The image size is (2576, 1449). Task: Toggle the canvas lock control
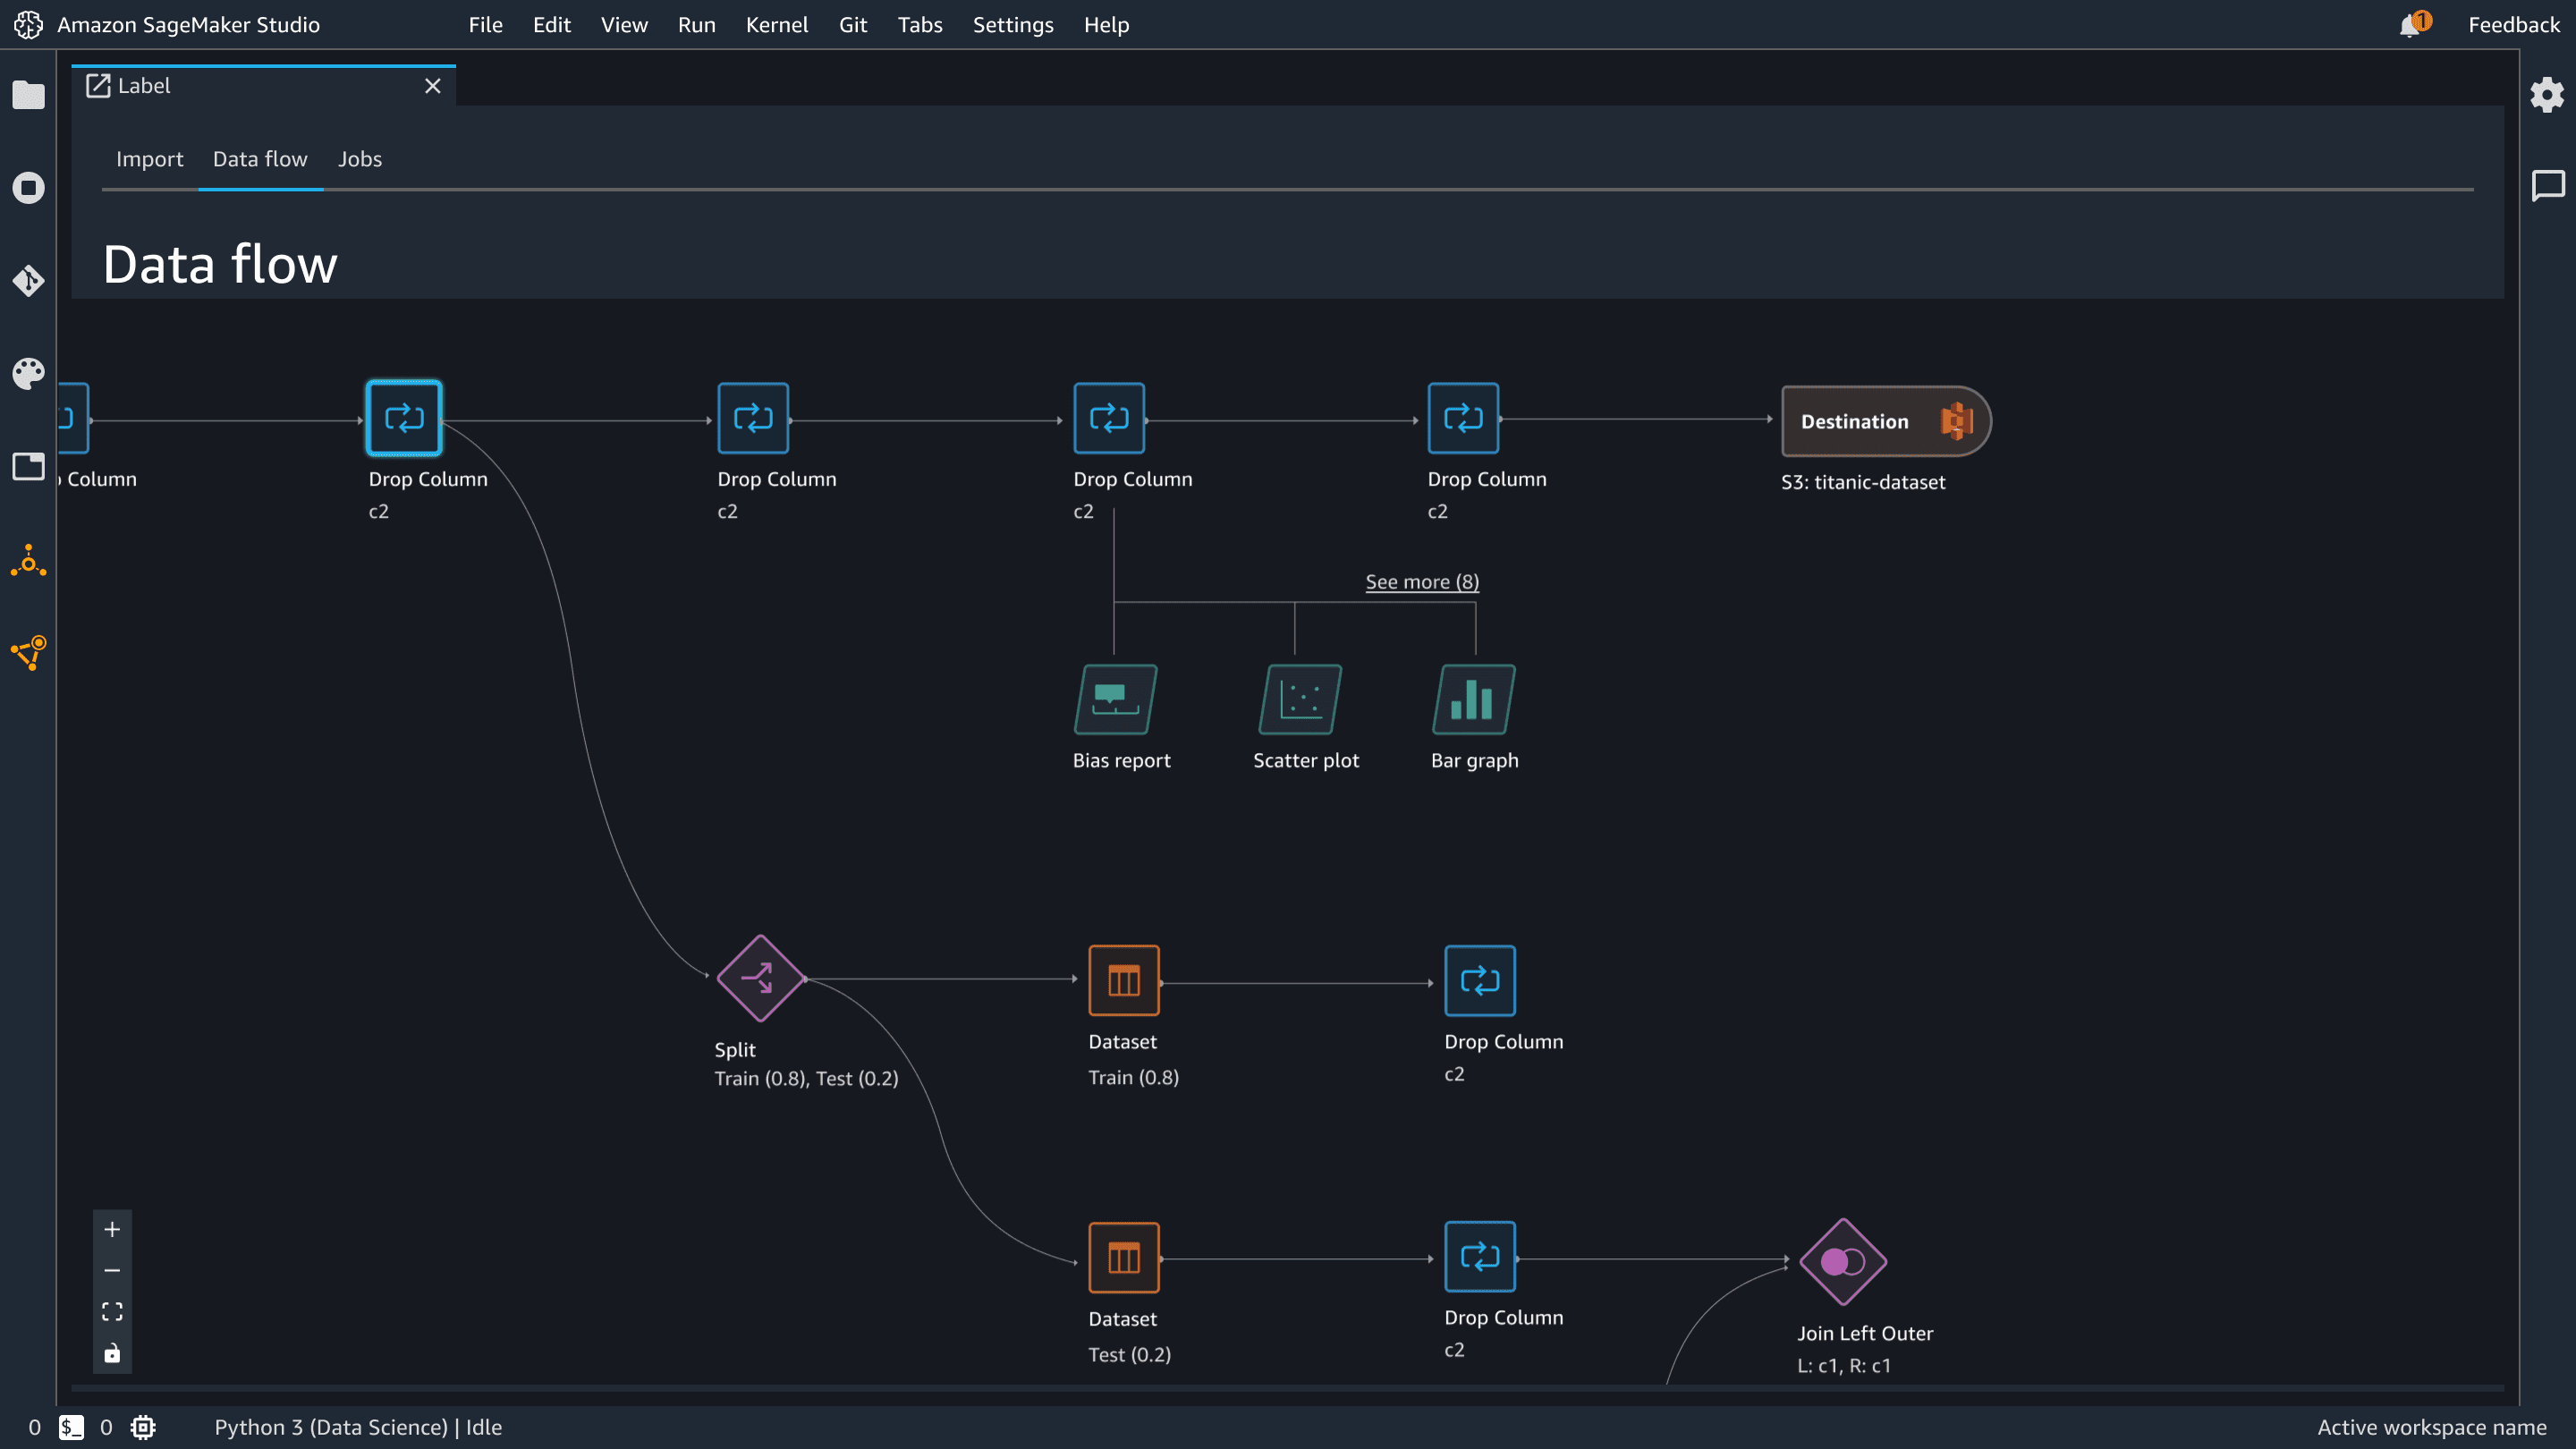112,1353
